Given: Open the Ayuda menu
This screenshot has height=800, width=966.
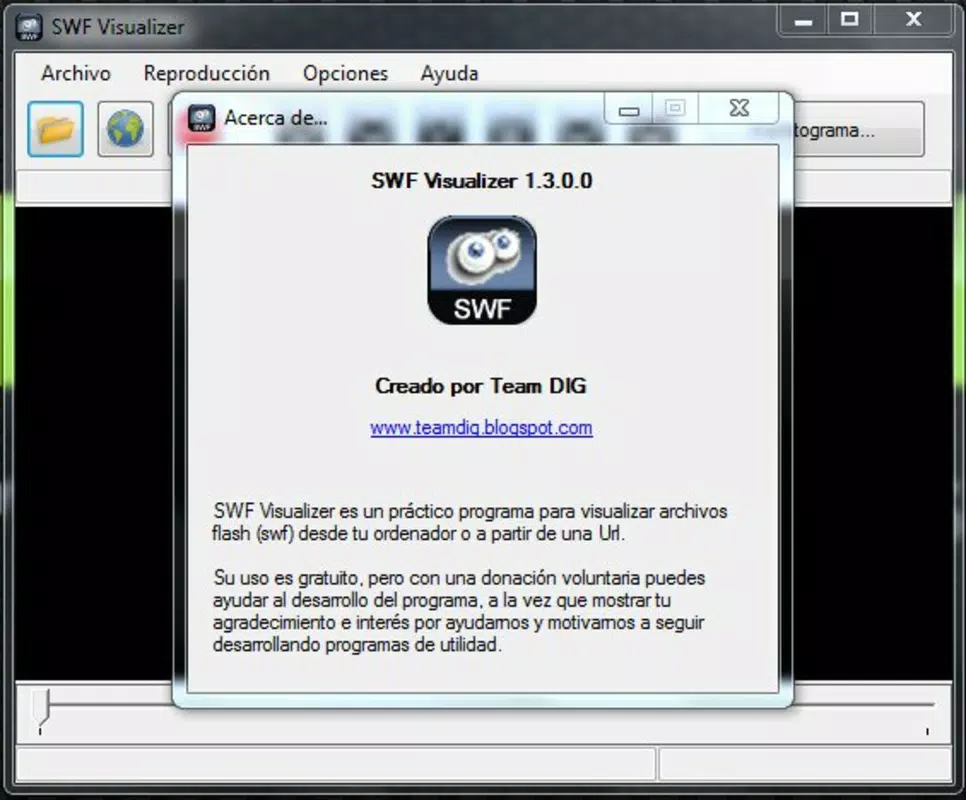Looking at the screenshot, I should pyautogui.click(x=449, y=73).
